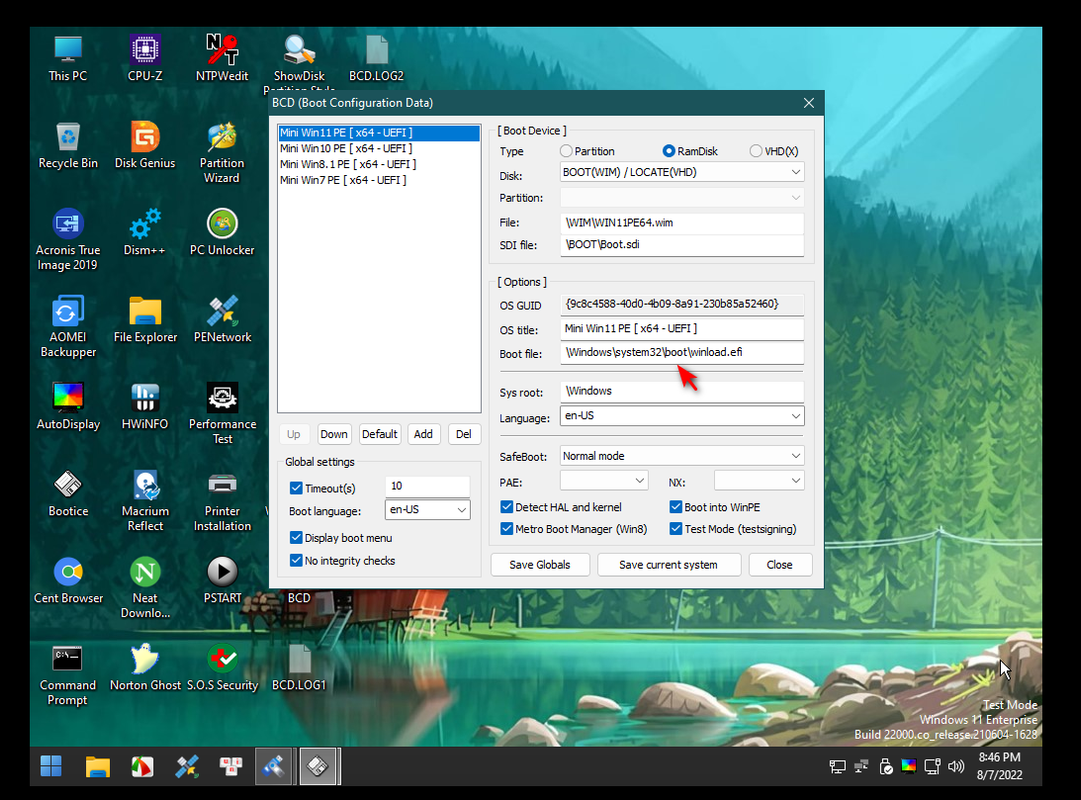The image size is (1081, 800).
Task: Click the Close button at dialog bottom
Action: point(780,565)
